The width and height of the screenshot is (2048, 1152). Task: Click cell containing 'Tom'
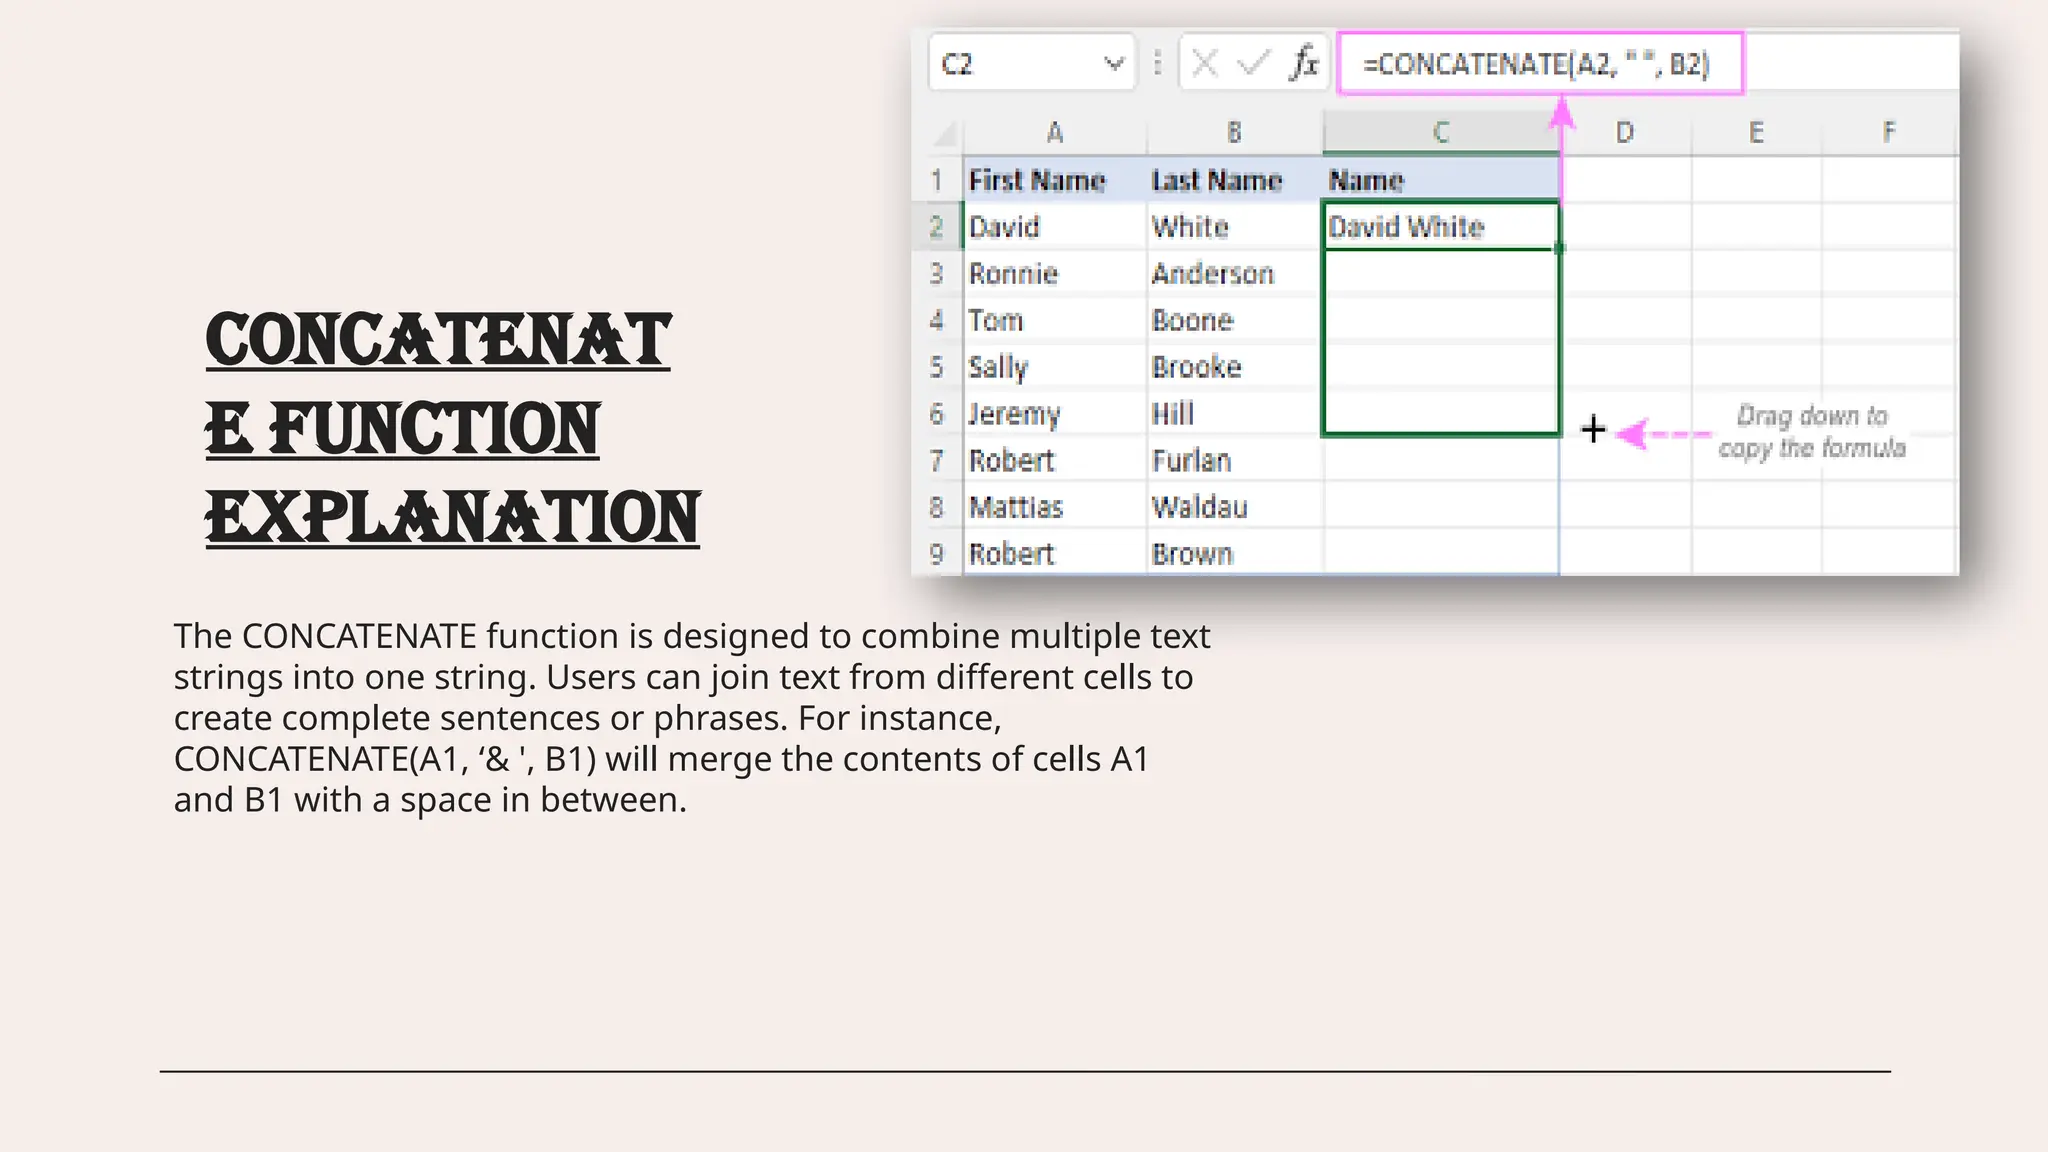coord(1055,320)
